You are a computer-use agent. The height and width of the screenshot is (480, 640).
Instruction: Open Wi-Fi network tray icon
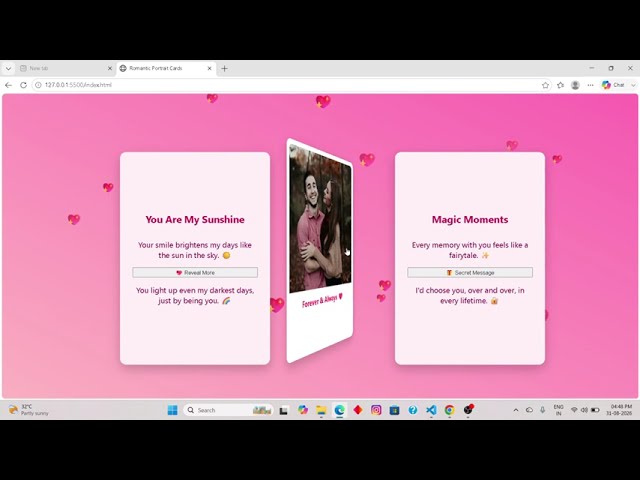[574, 410]
